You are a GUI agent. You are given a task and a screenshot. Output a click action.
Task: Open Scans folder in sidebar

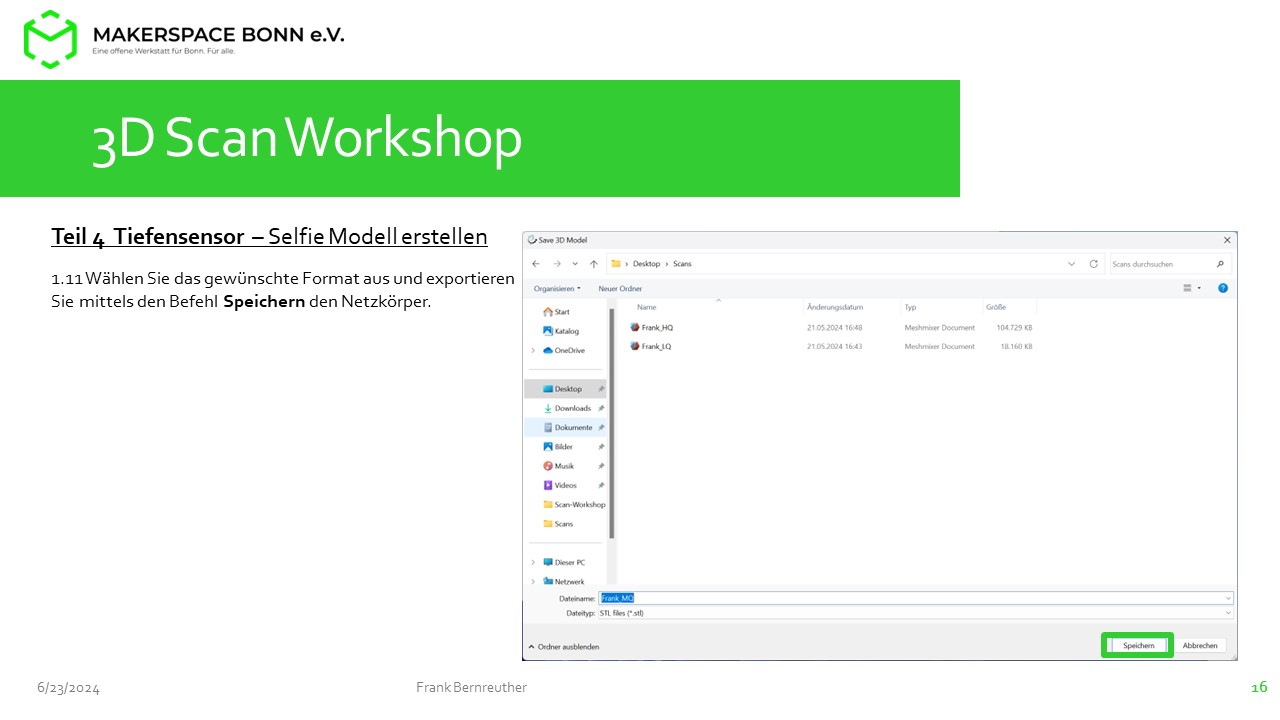pos(558,524)
